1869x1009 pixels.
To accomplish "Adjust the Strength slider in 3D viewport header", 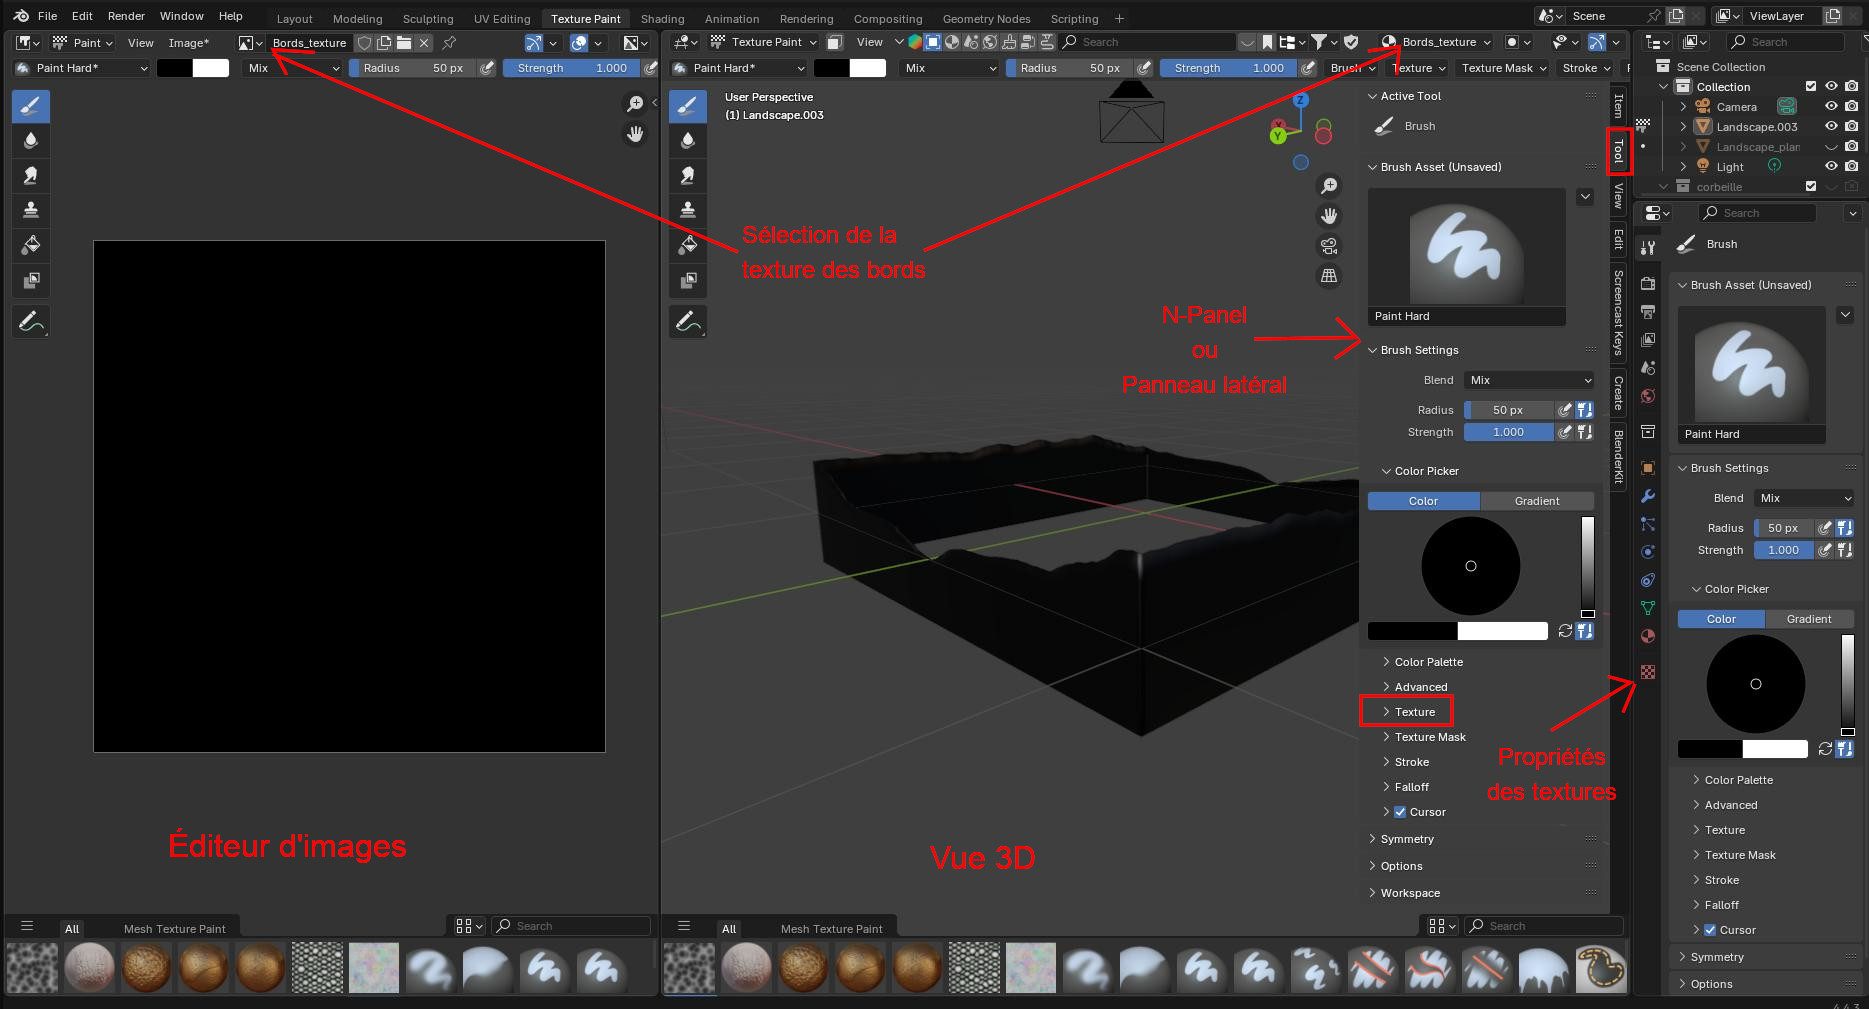I will (1229, 68).
